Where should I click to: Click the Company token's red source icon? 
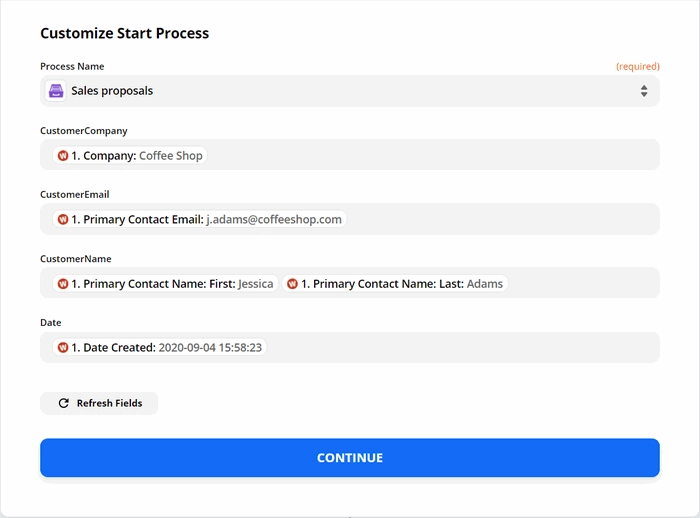point(63,155)
